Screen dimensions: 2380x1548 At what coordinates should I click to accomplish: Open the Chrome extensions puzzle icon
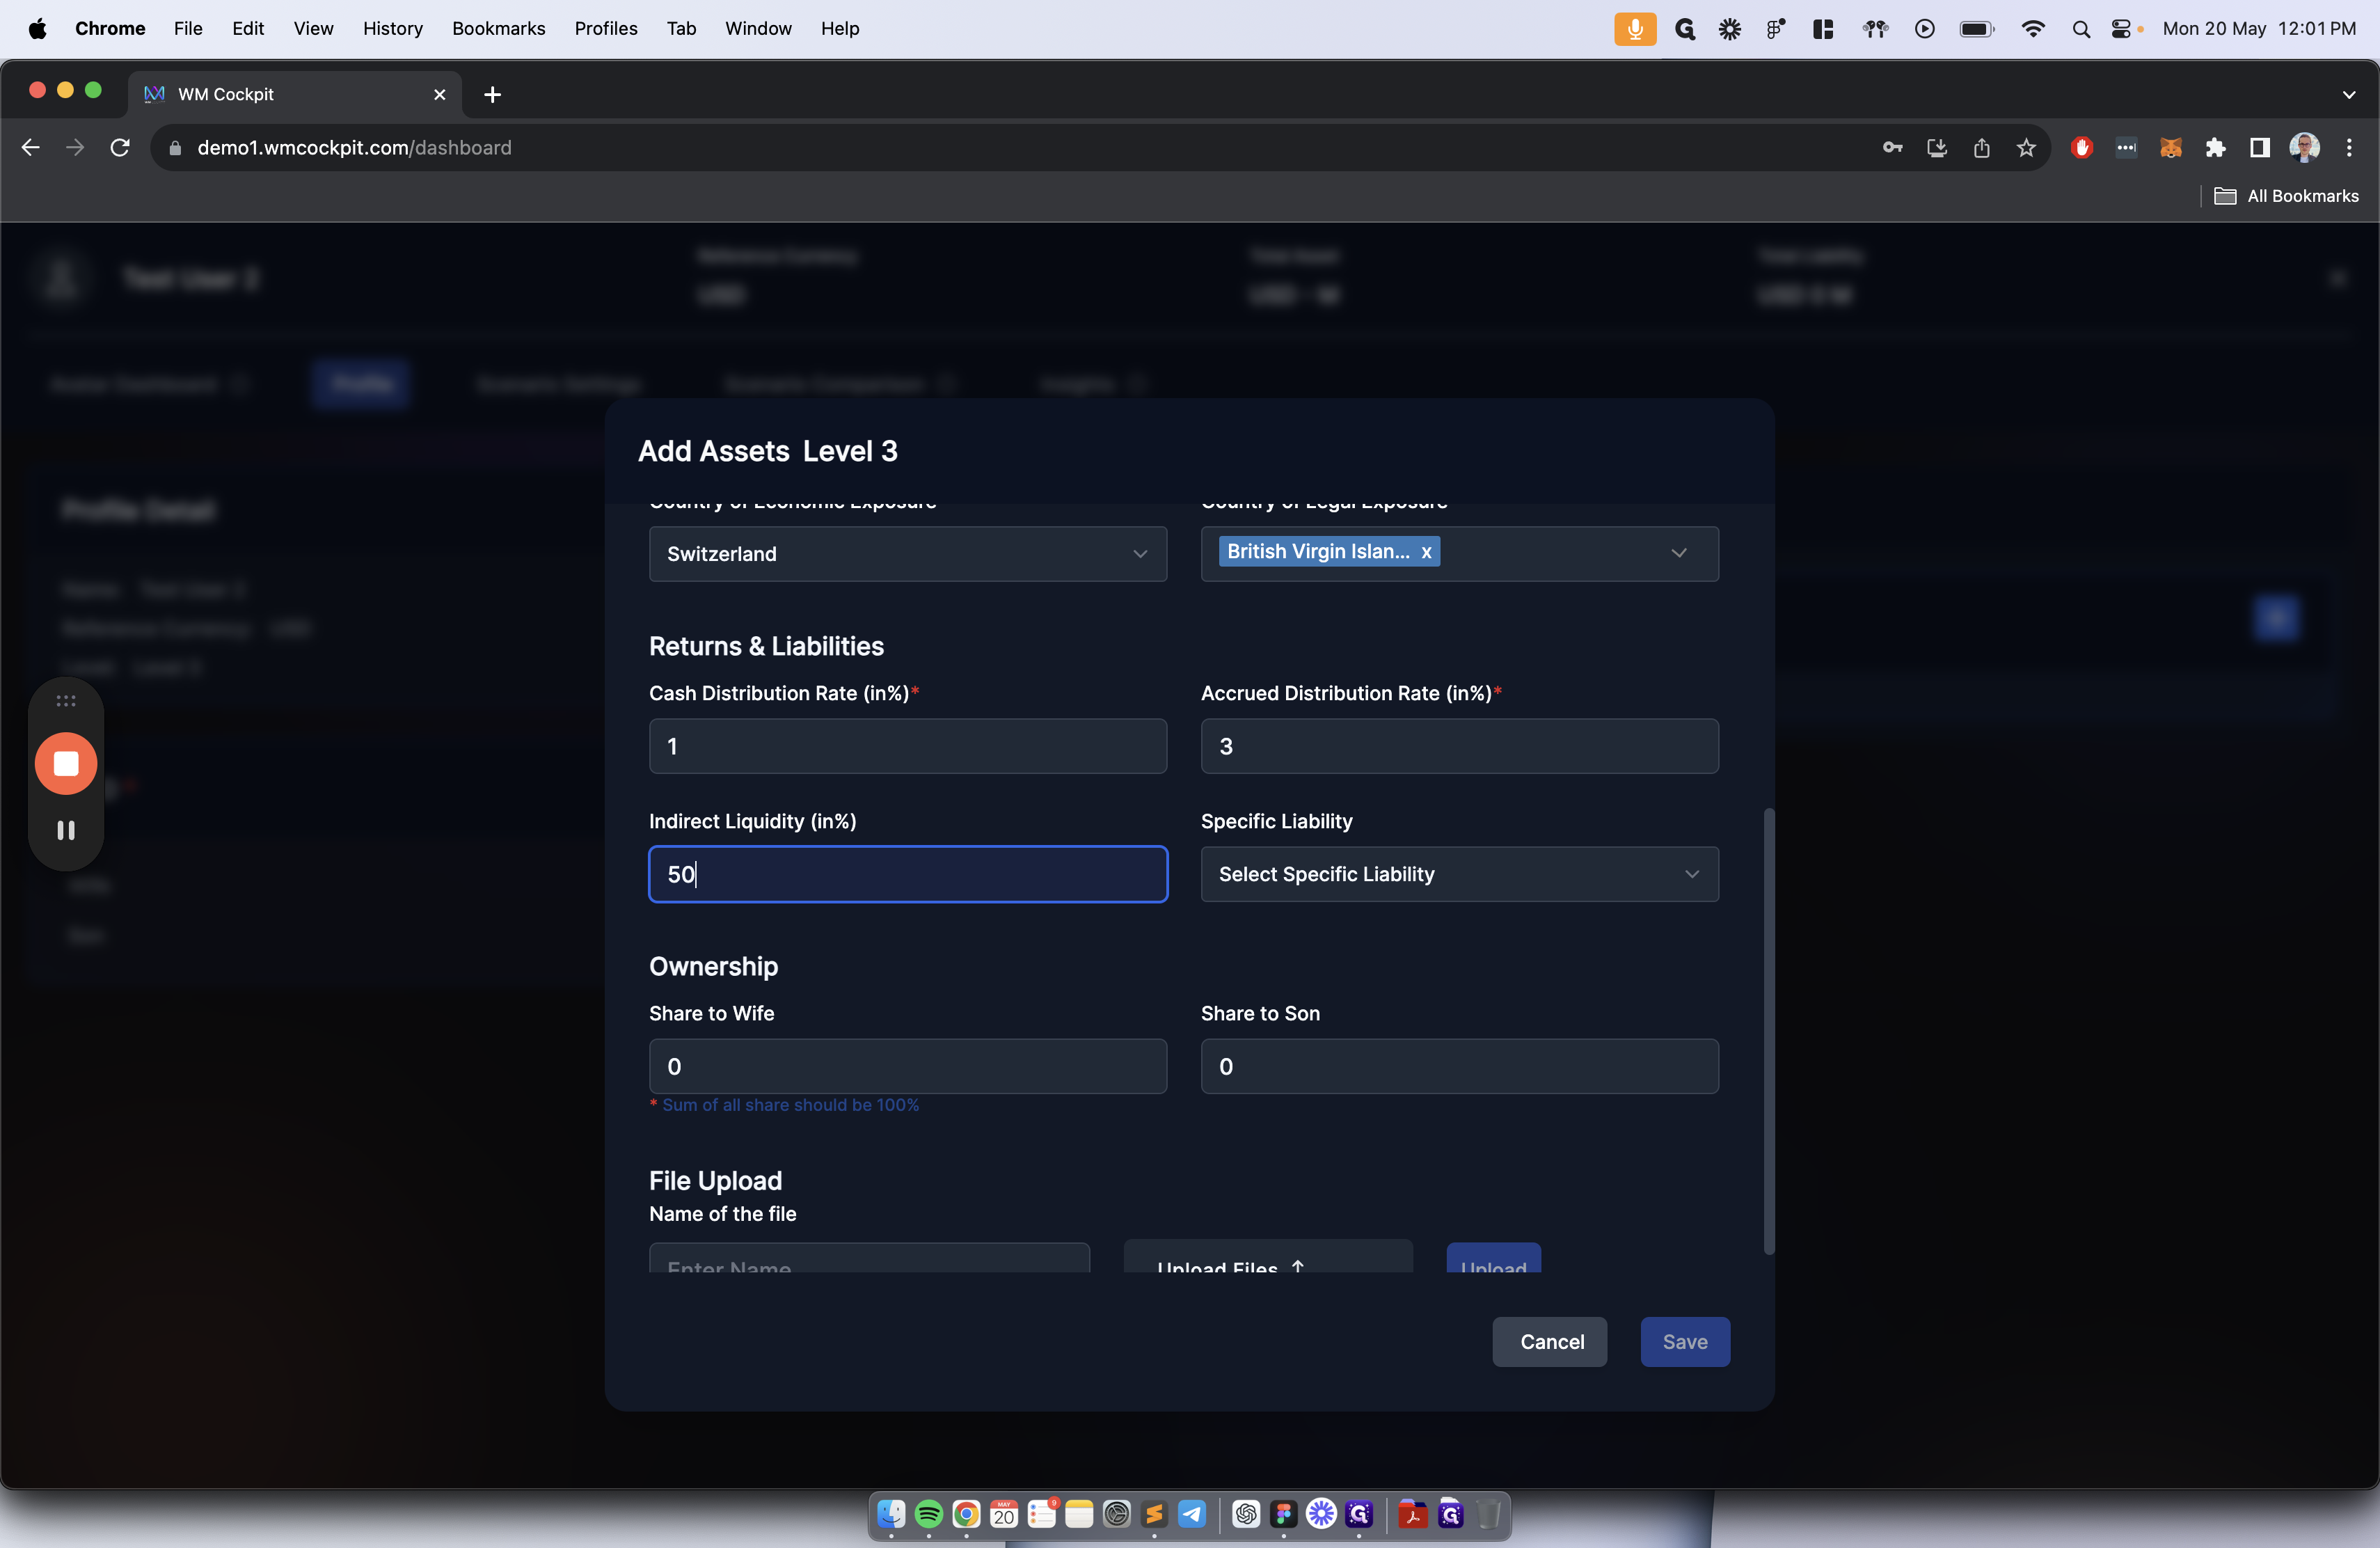[x=2215, y=148]
